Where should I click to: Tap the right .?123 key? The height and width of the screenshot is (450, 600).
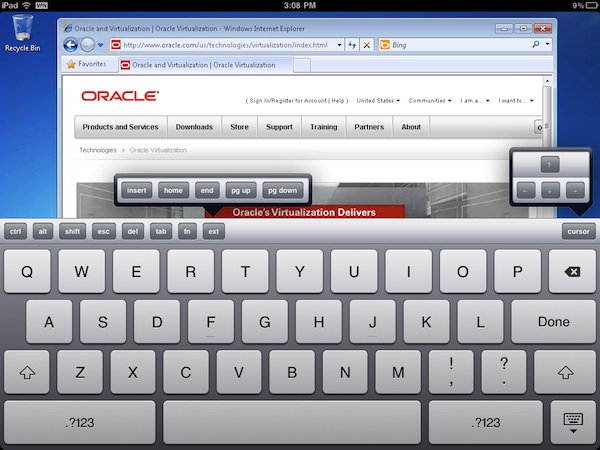pyautogui.click(x=486, y=422)
